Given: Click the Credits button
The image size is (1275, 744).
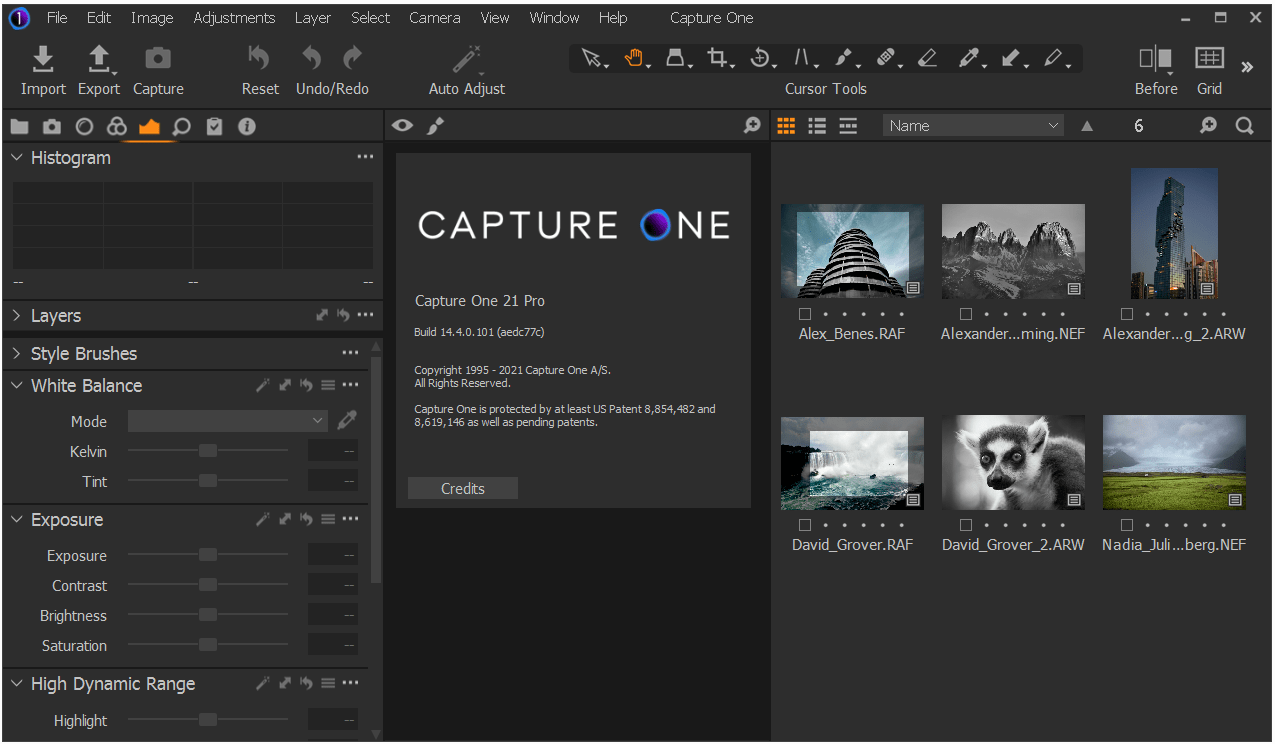Looking at the screenshot, I should (x=462, y=489).
